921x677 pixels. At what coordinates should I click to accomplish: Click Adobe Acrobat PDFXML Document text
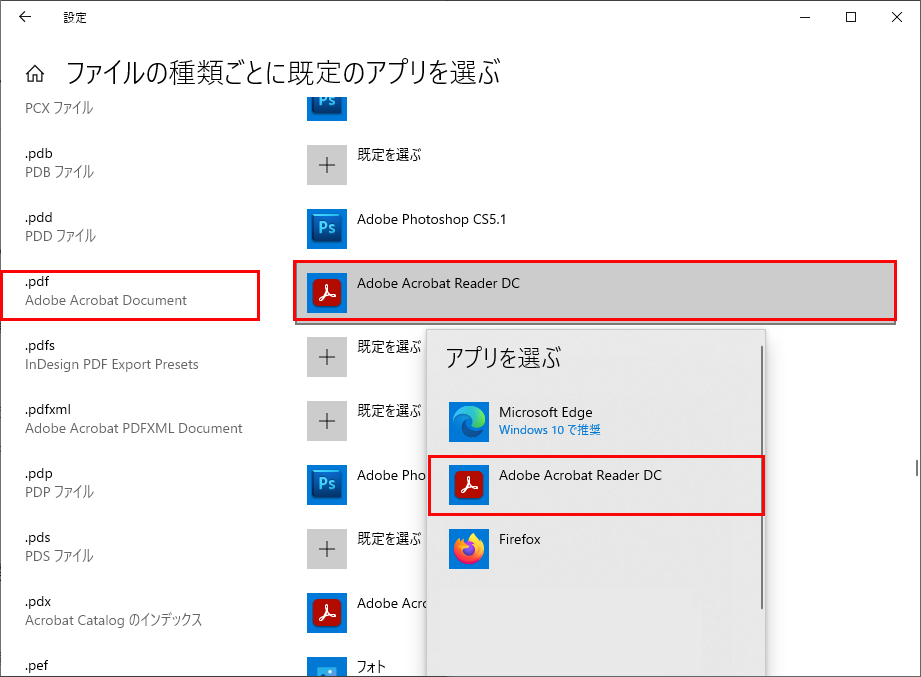tap(133, 429)
